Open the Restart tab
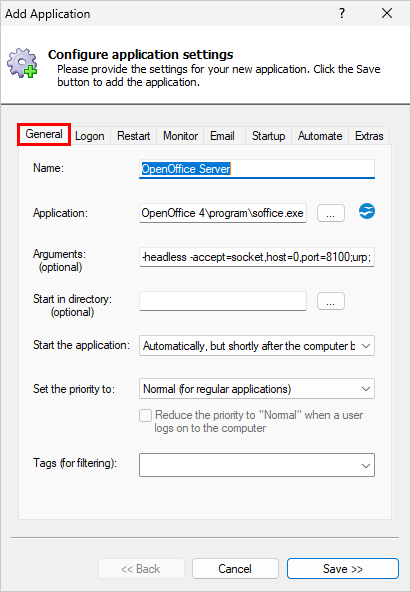Screen dimensions: 411x592 pos(134,136)
